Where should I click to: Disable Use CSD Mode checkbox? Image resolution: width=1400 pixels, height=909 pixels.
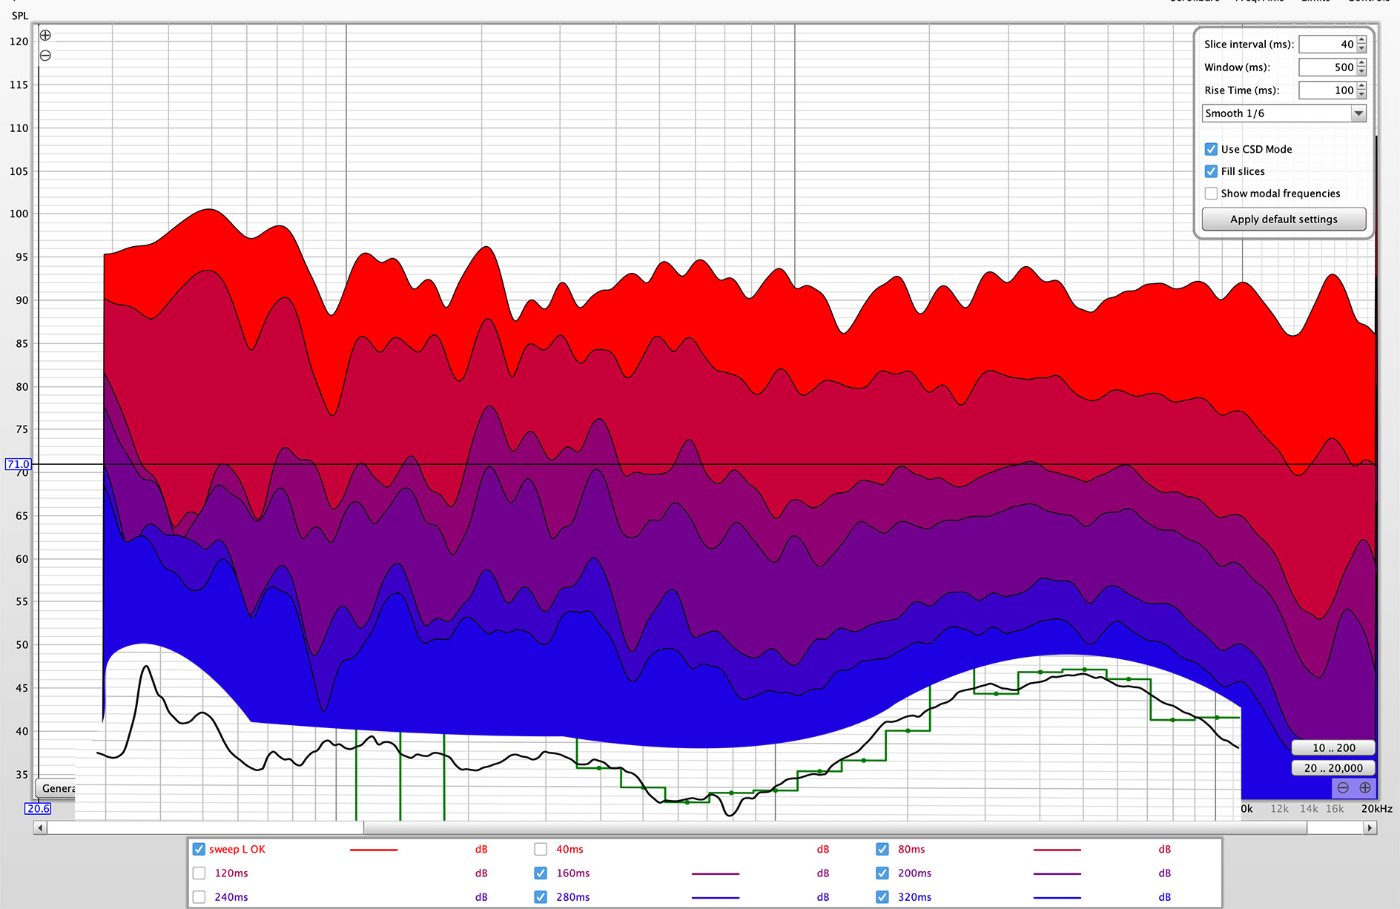point(1211,149)
